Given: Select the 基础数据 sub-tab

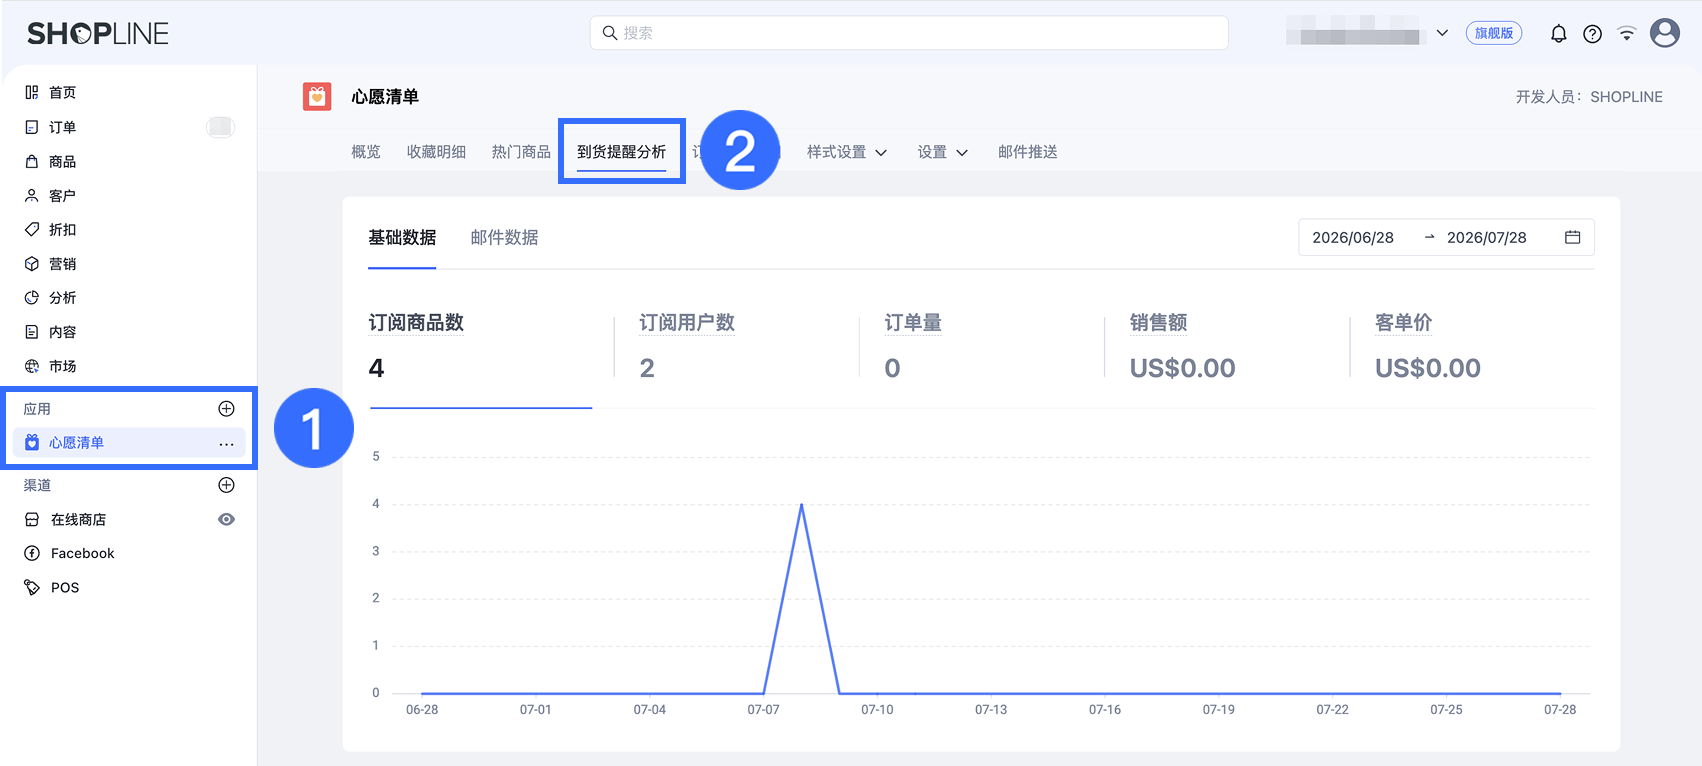Looking at the screenshot, I should coord(402,238).
